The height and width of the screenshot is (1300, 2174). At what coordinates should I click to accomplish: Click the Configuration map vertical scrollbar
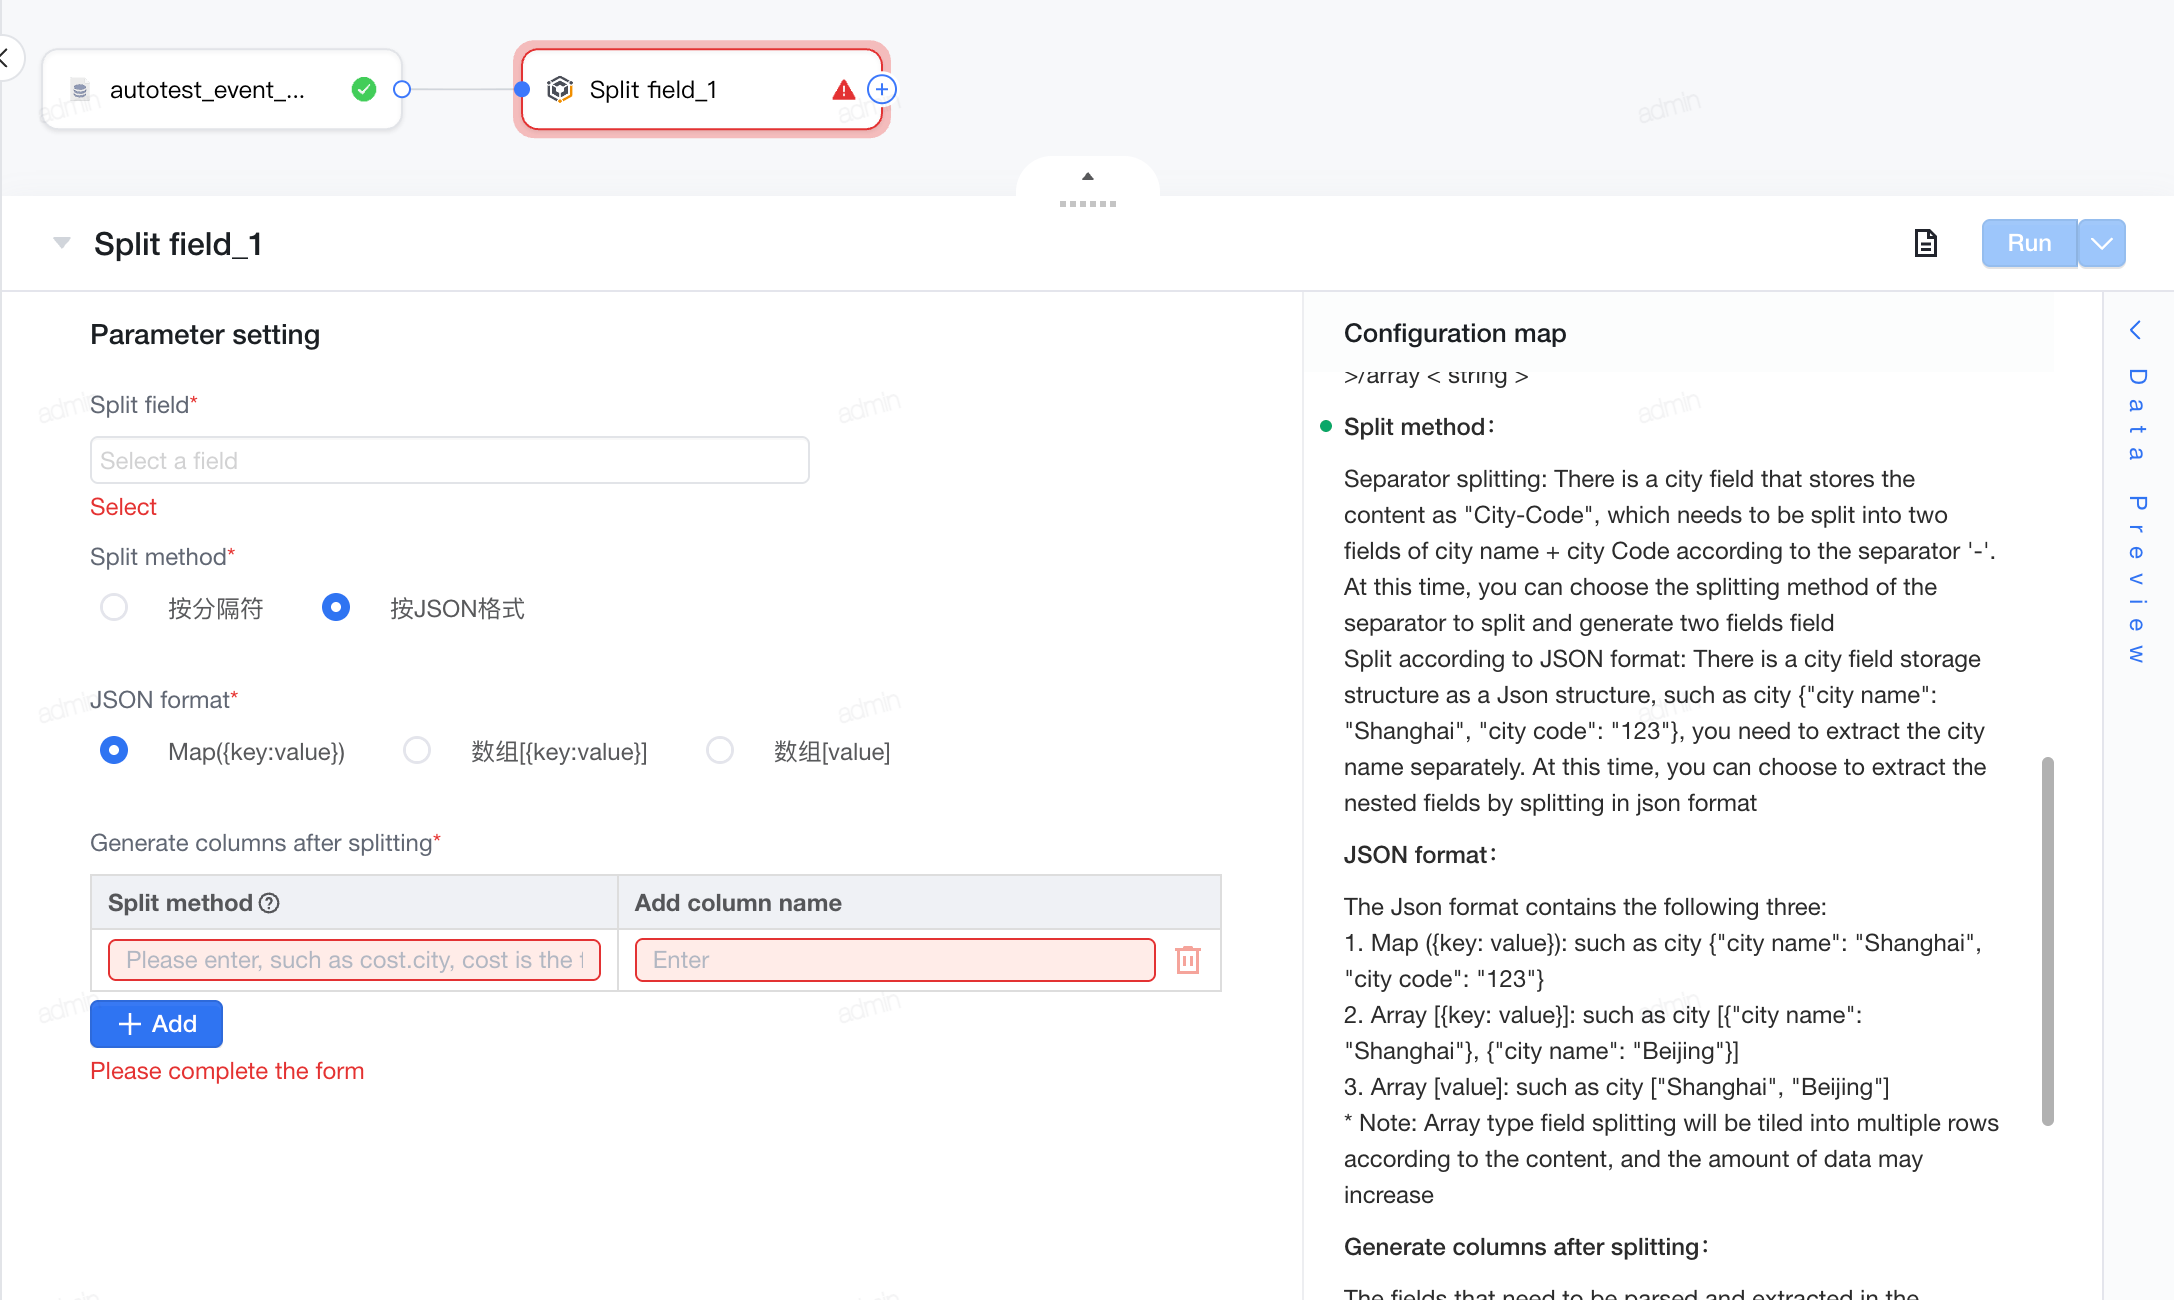2047,940
